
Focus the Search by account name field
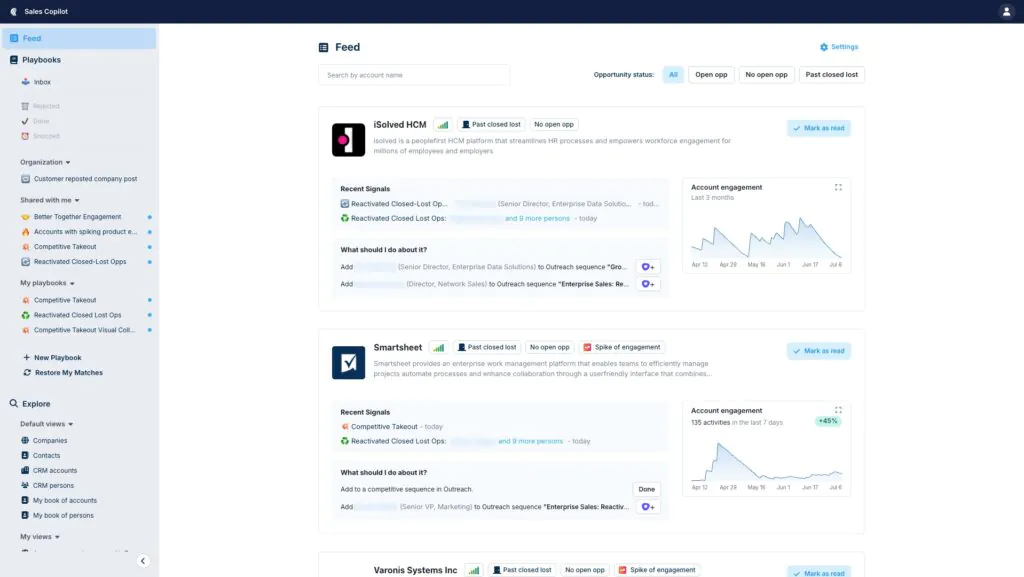pyautogui.click(x=414, y=75)
